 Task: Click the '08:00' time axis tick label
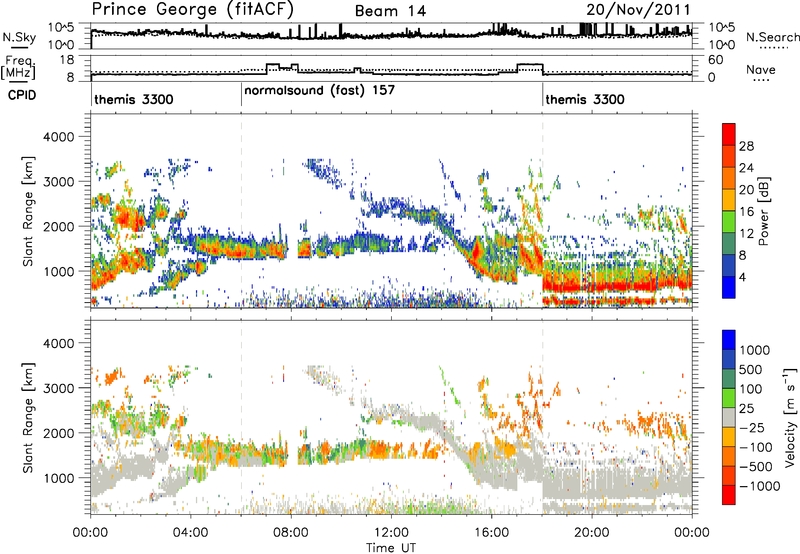click(291, 533)
